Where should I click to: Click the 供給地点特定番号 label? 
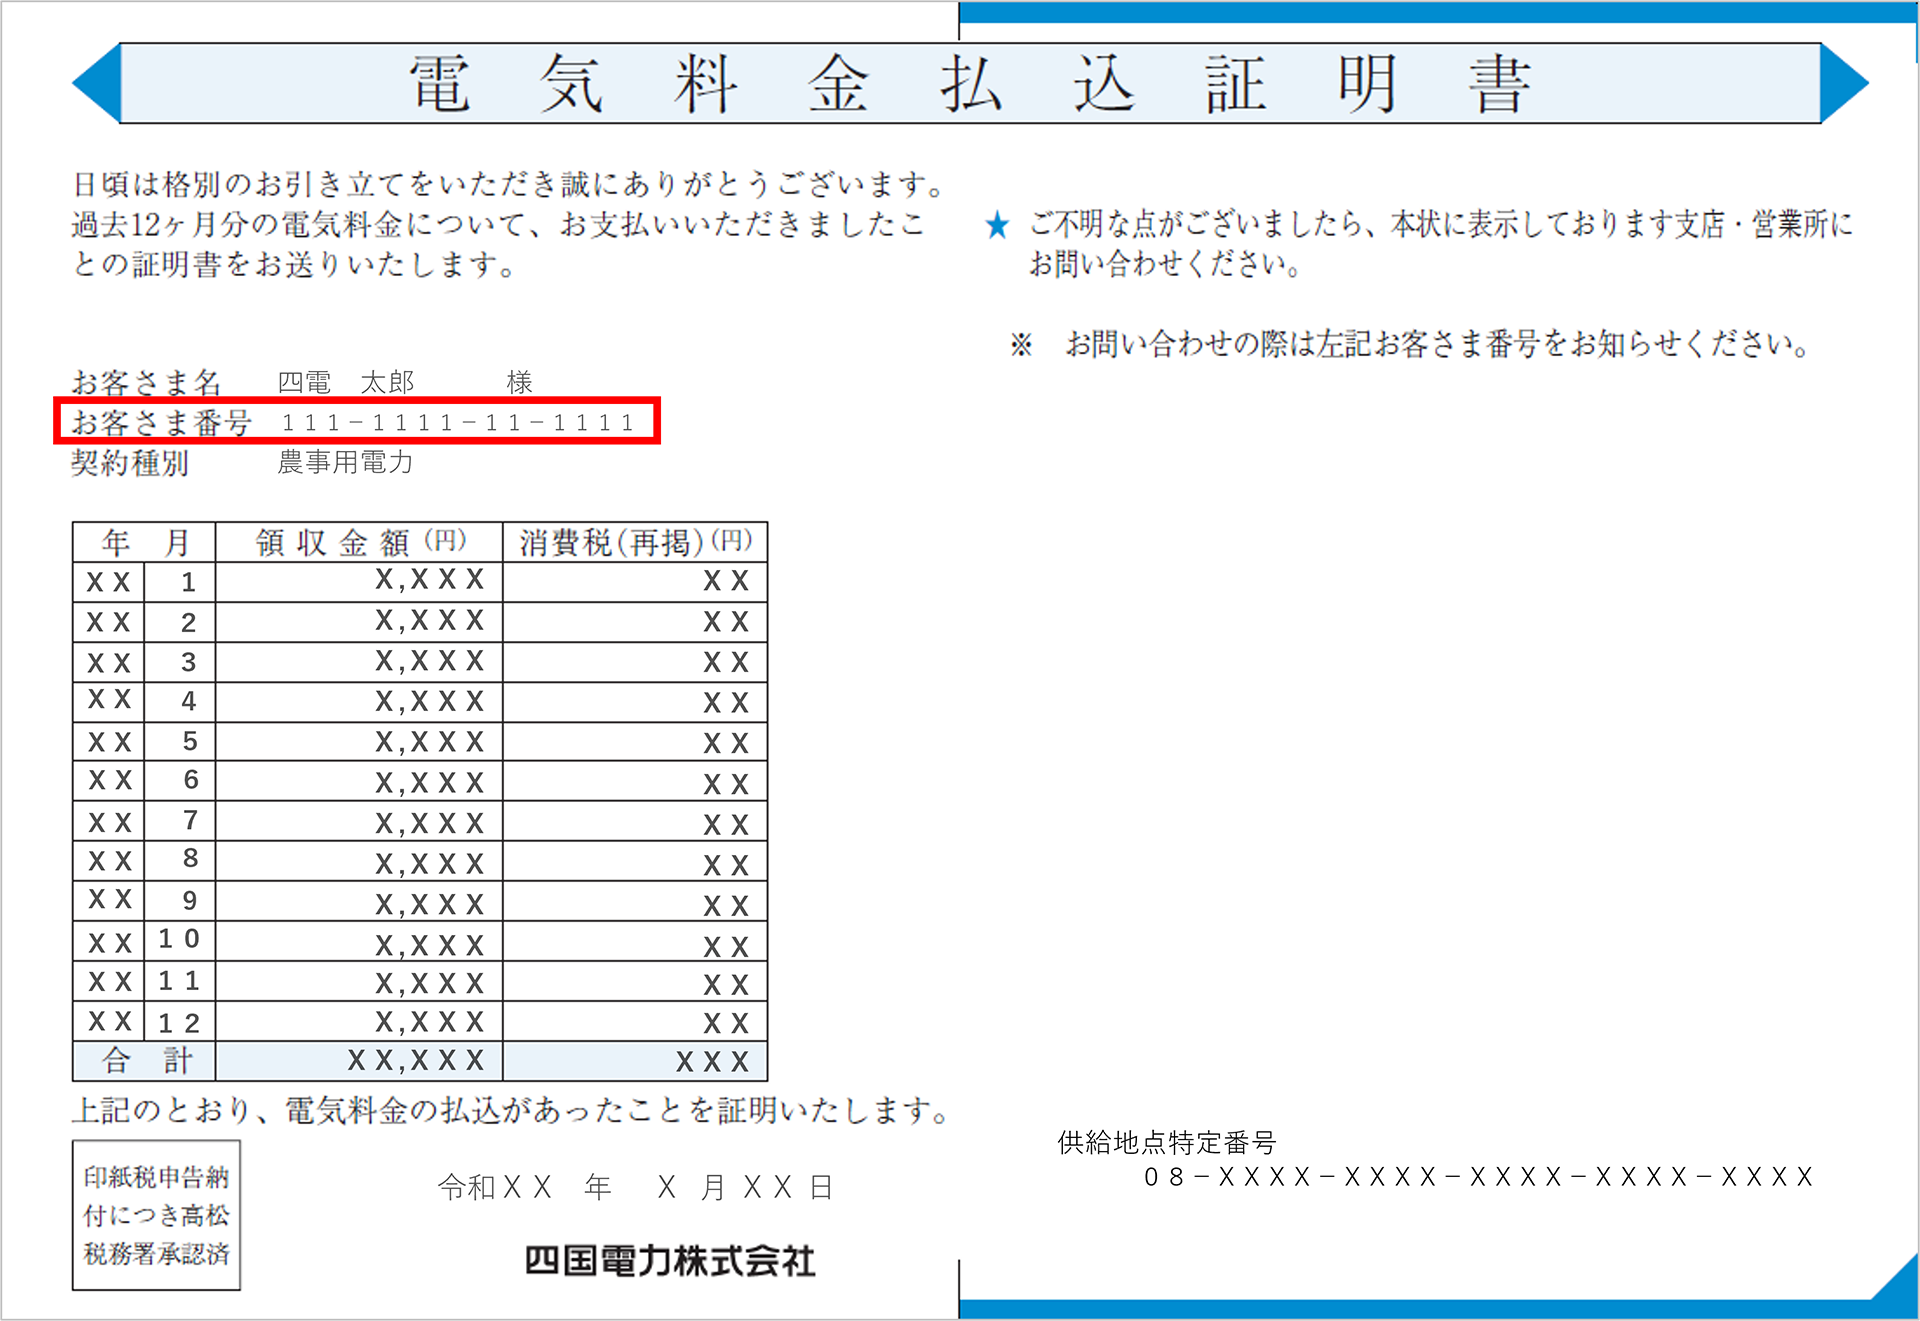(x=1166, y=1142)
